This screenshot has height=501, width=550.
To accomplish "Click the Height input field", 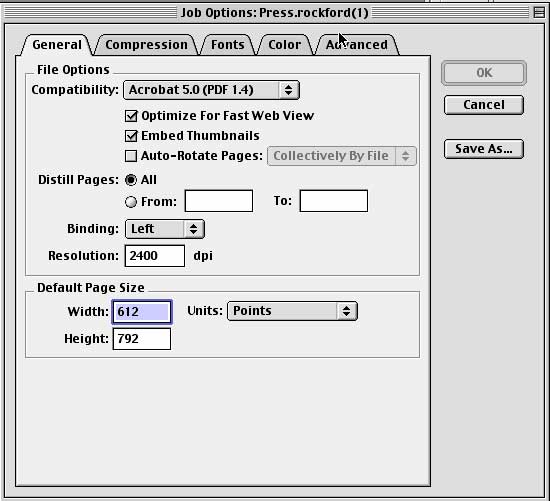I will click(142, 339).
